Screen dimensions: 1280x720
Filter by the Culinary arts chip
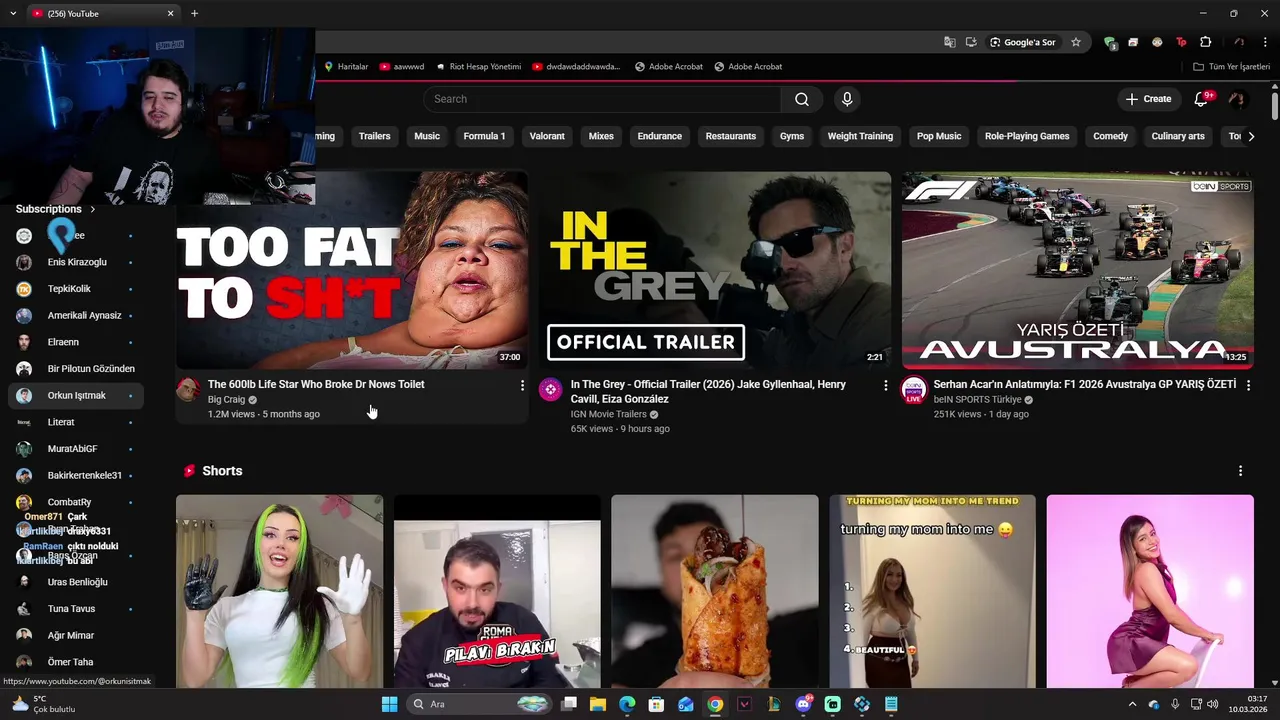tap(1178, 136)
